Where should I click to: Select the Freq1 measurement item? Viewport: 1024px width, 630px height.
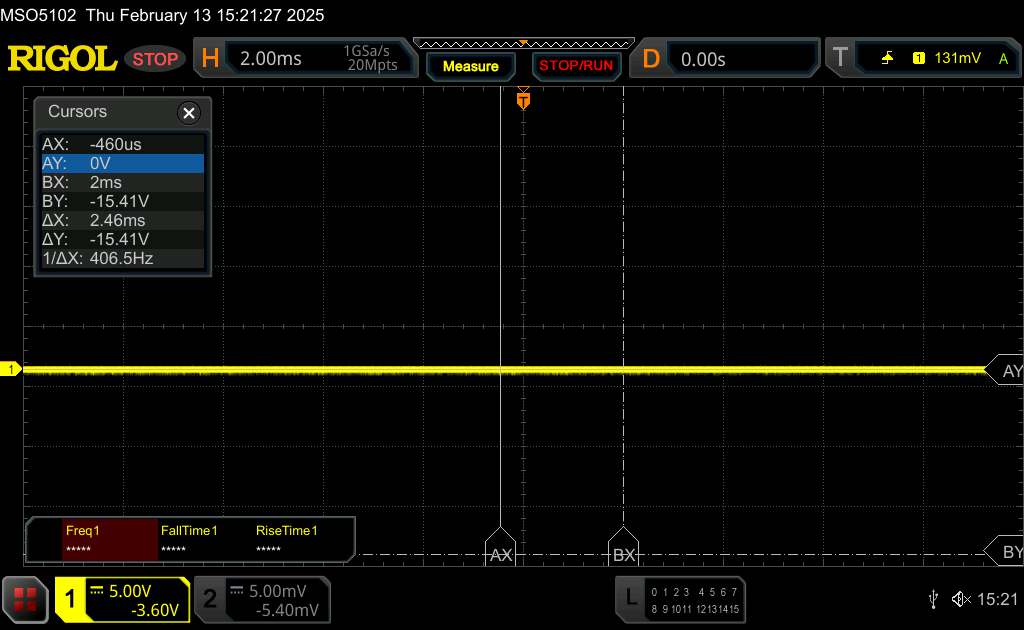[110, 539]
